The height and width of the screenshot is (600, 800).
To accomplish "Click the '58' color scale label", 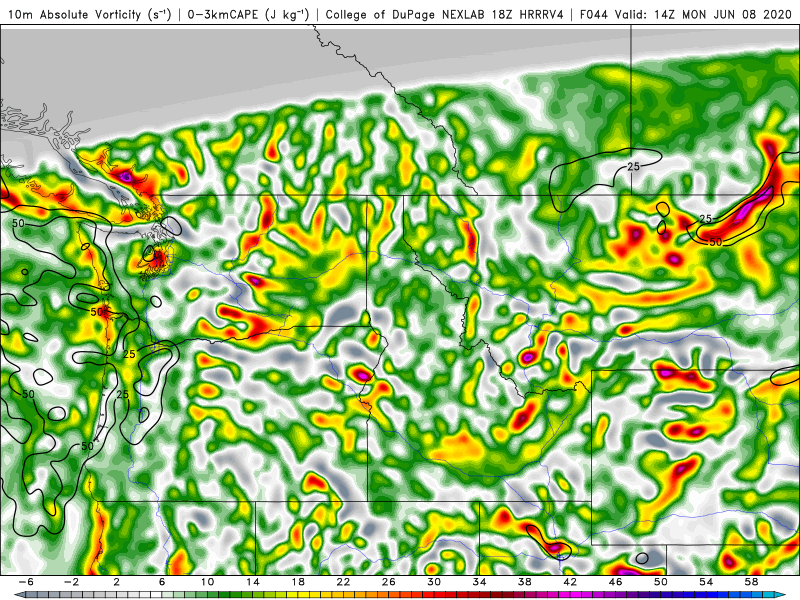I will tap(751, 582).
